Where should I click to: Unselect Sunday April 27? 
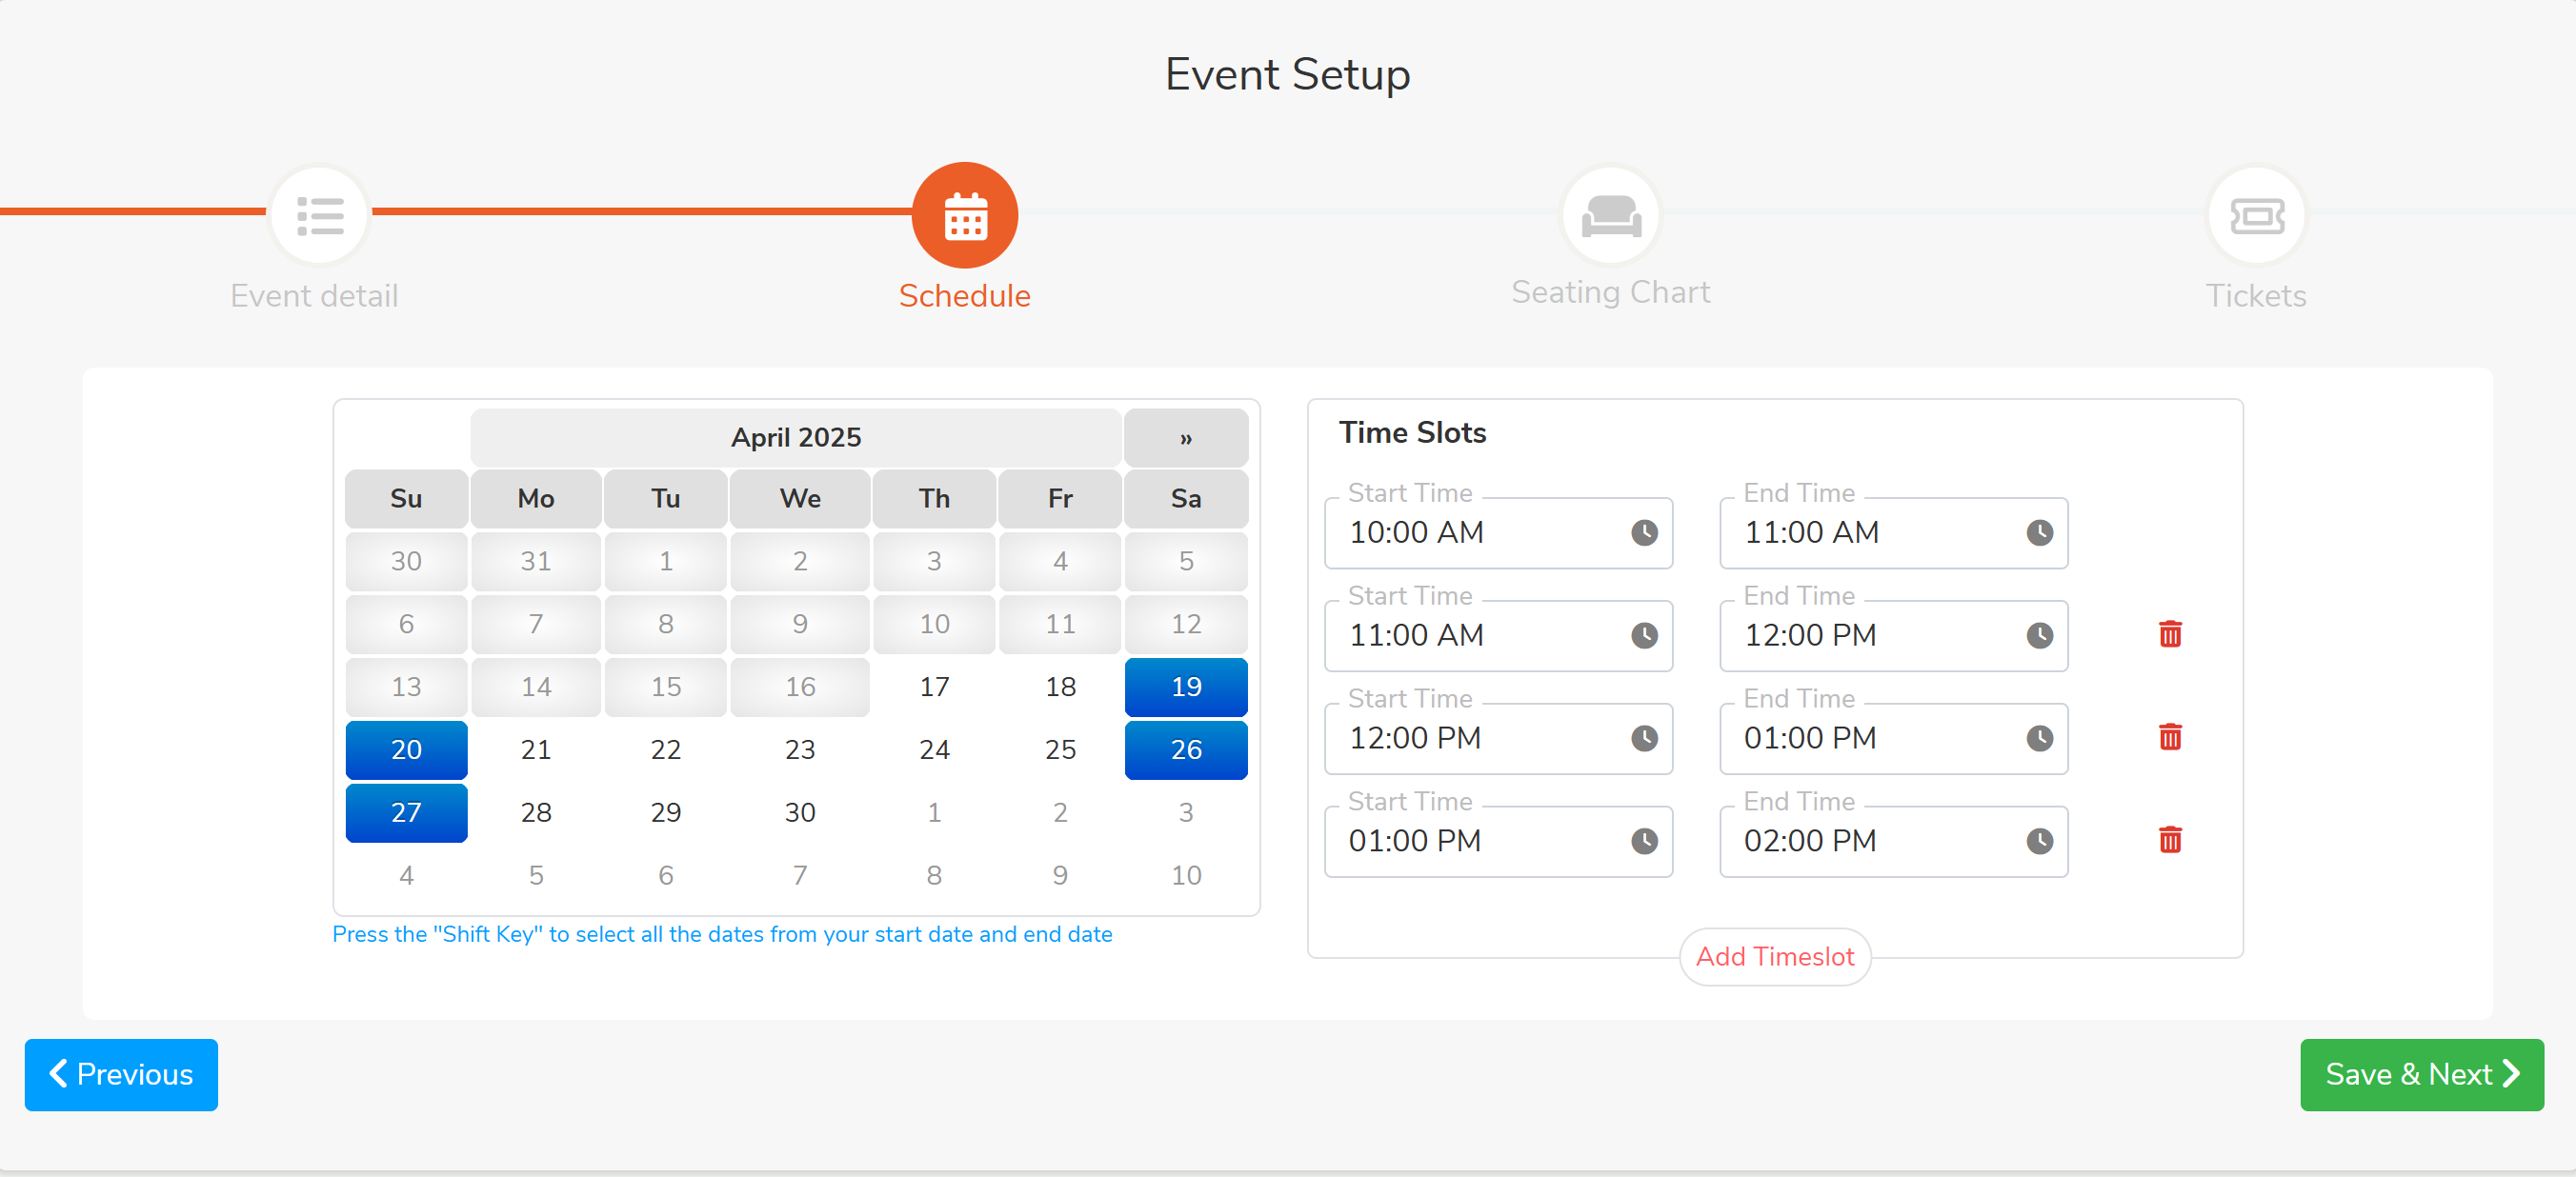coord(406,812)
